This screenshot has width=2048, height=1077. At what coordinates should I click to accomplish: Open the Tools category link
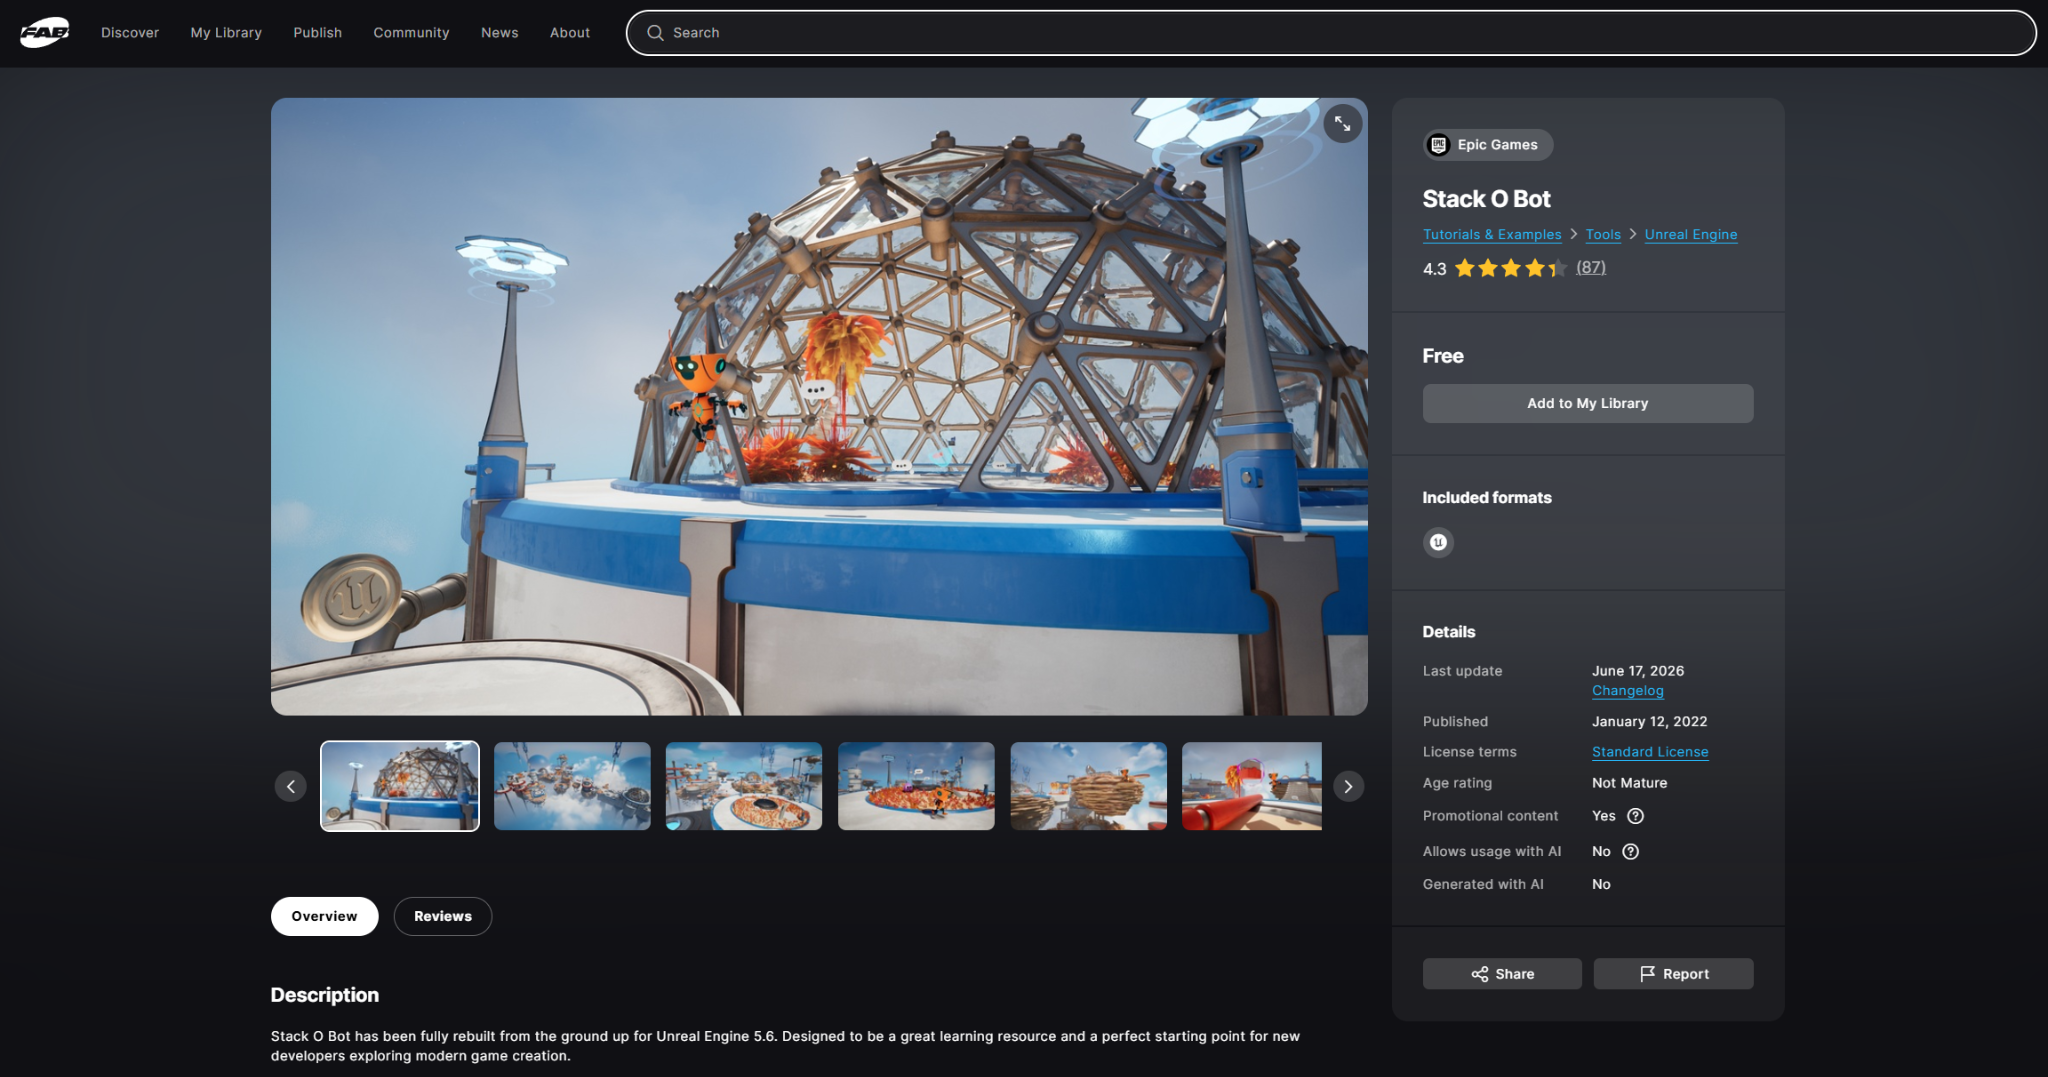1603,235
